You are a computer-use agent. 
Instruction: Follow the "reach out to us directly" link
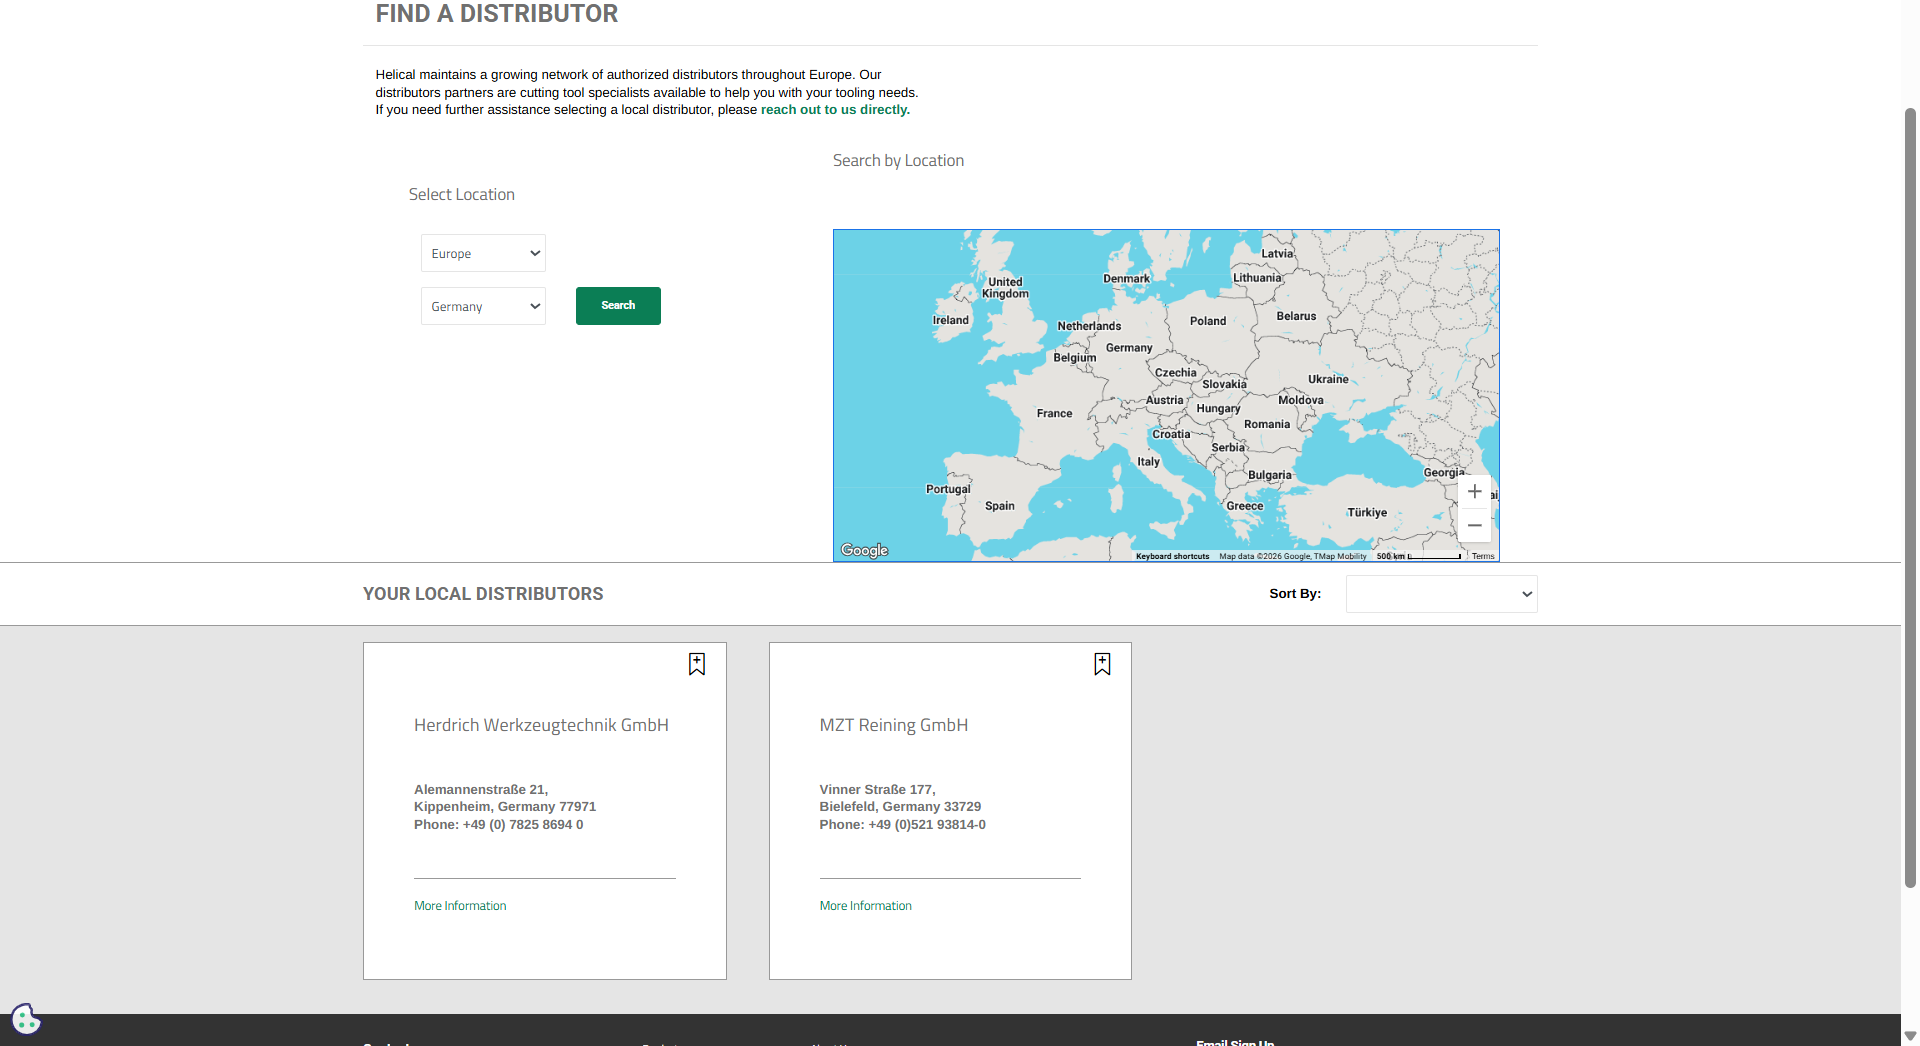pyautogui.click(x=834, y=109)
